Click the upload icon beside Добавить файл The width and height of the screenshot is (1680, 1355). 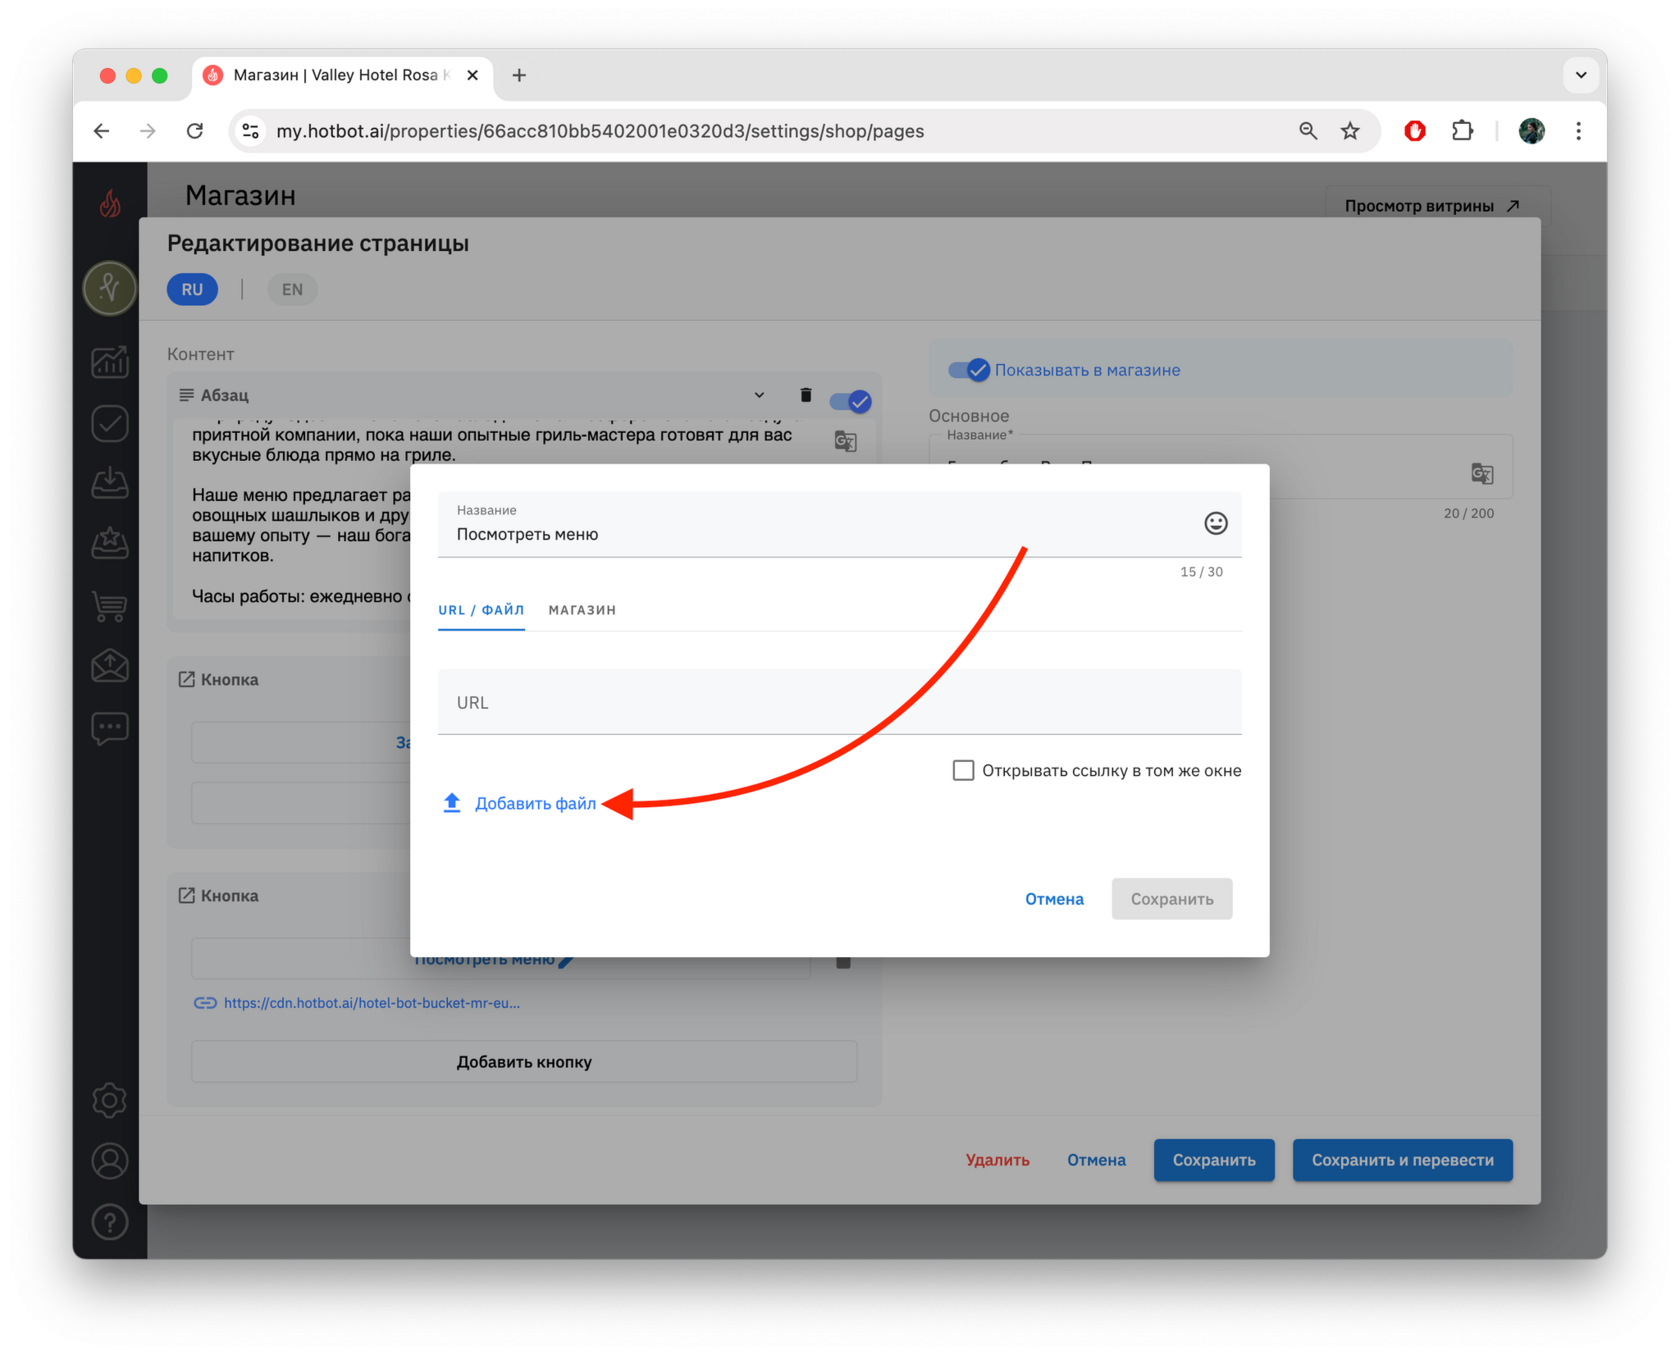[452, 803]
